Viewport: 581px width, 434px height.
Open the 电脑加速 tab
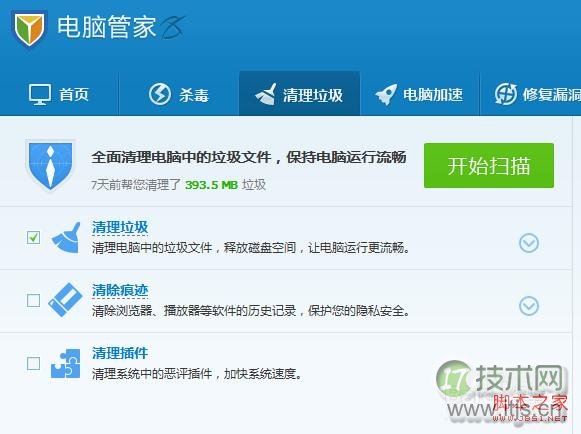[x=419, y=94]
